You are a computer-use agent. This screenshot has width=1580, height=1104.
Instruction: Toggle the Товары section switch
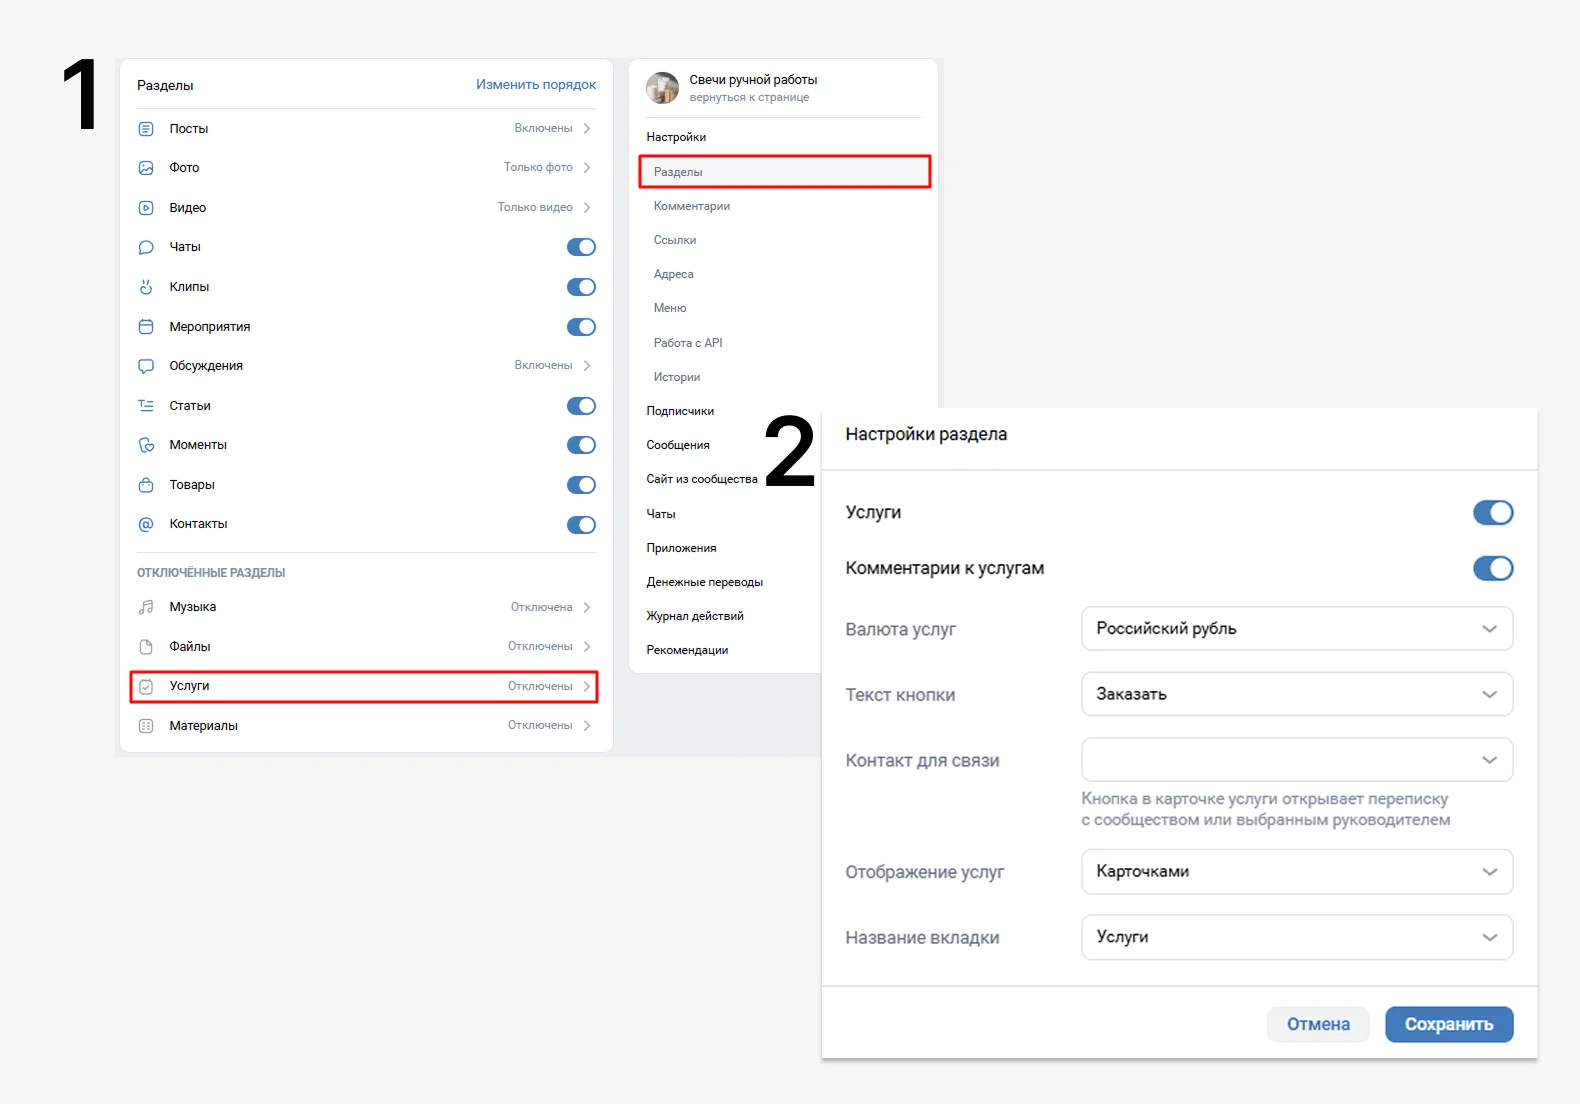click(581, 485)
